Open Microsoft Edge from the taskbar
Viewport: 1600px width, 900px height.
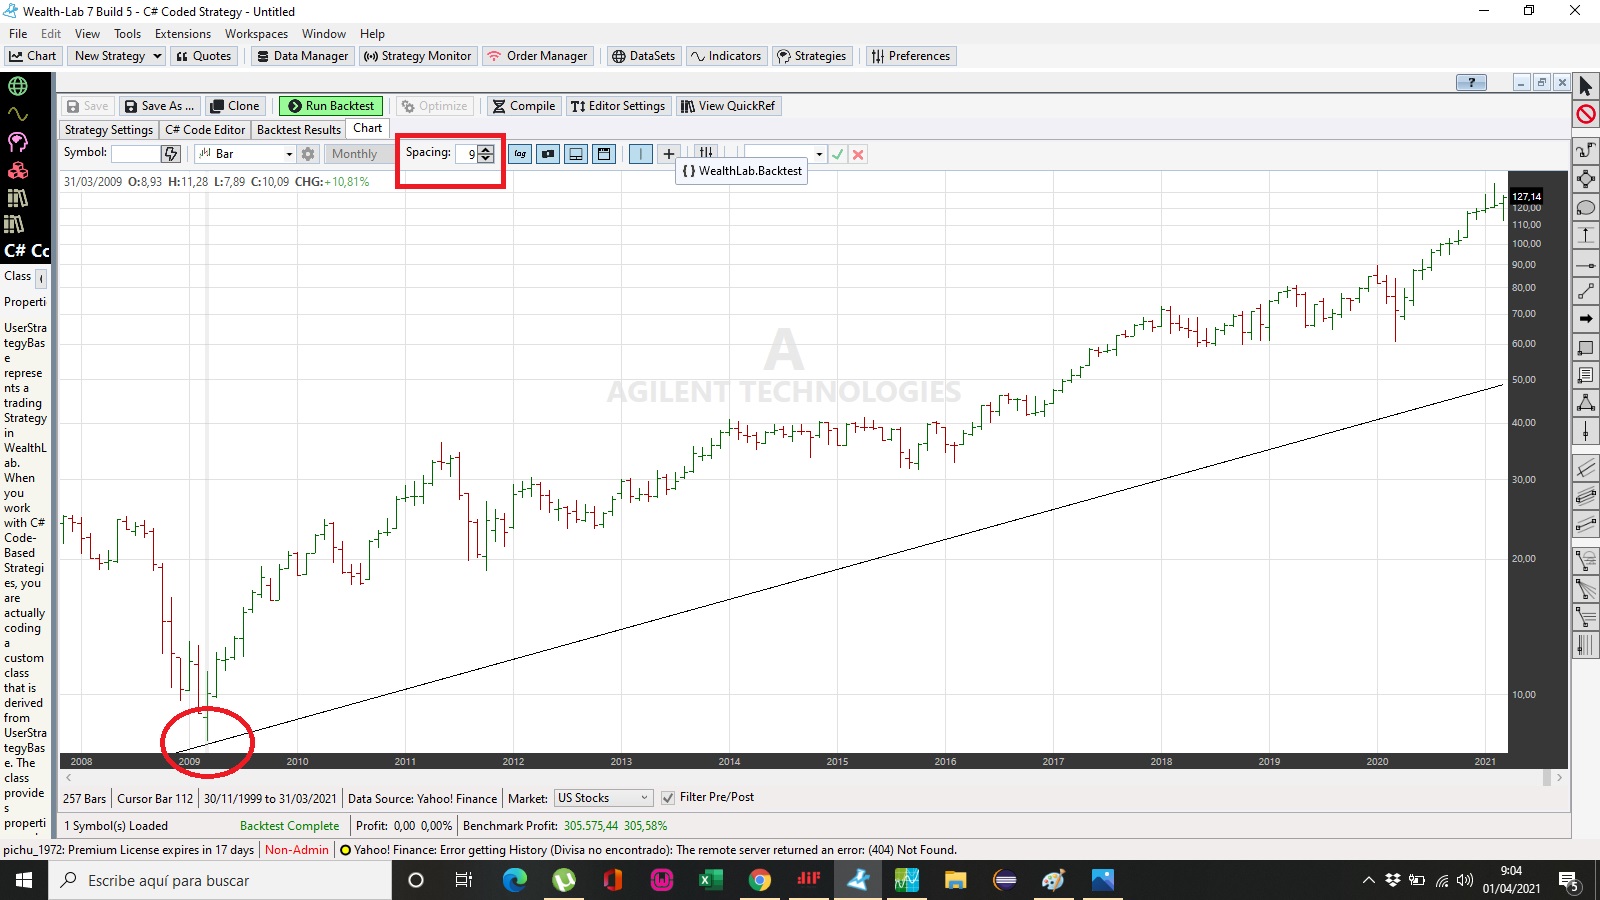tap(515, 880)
